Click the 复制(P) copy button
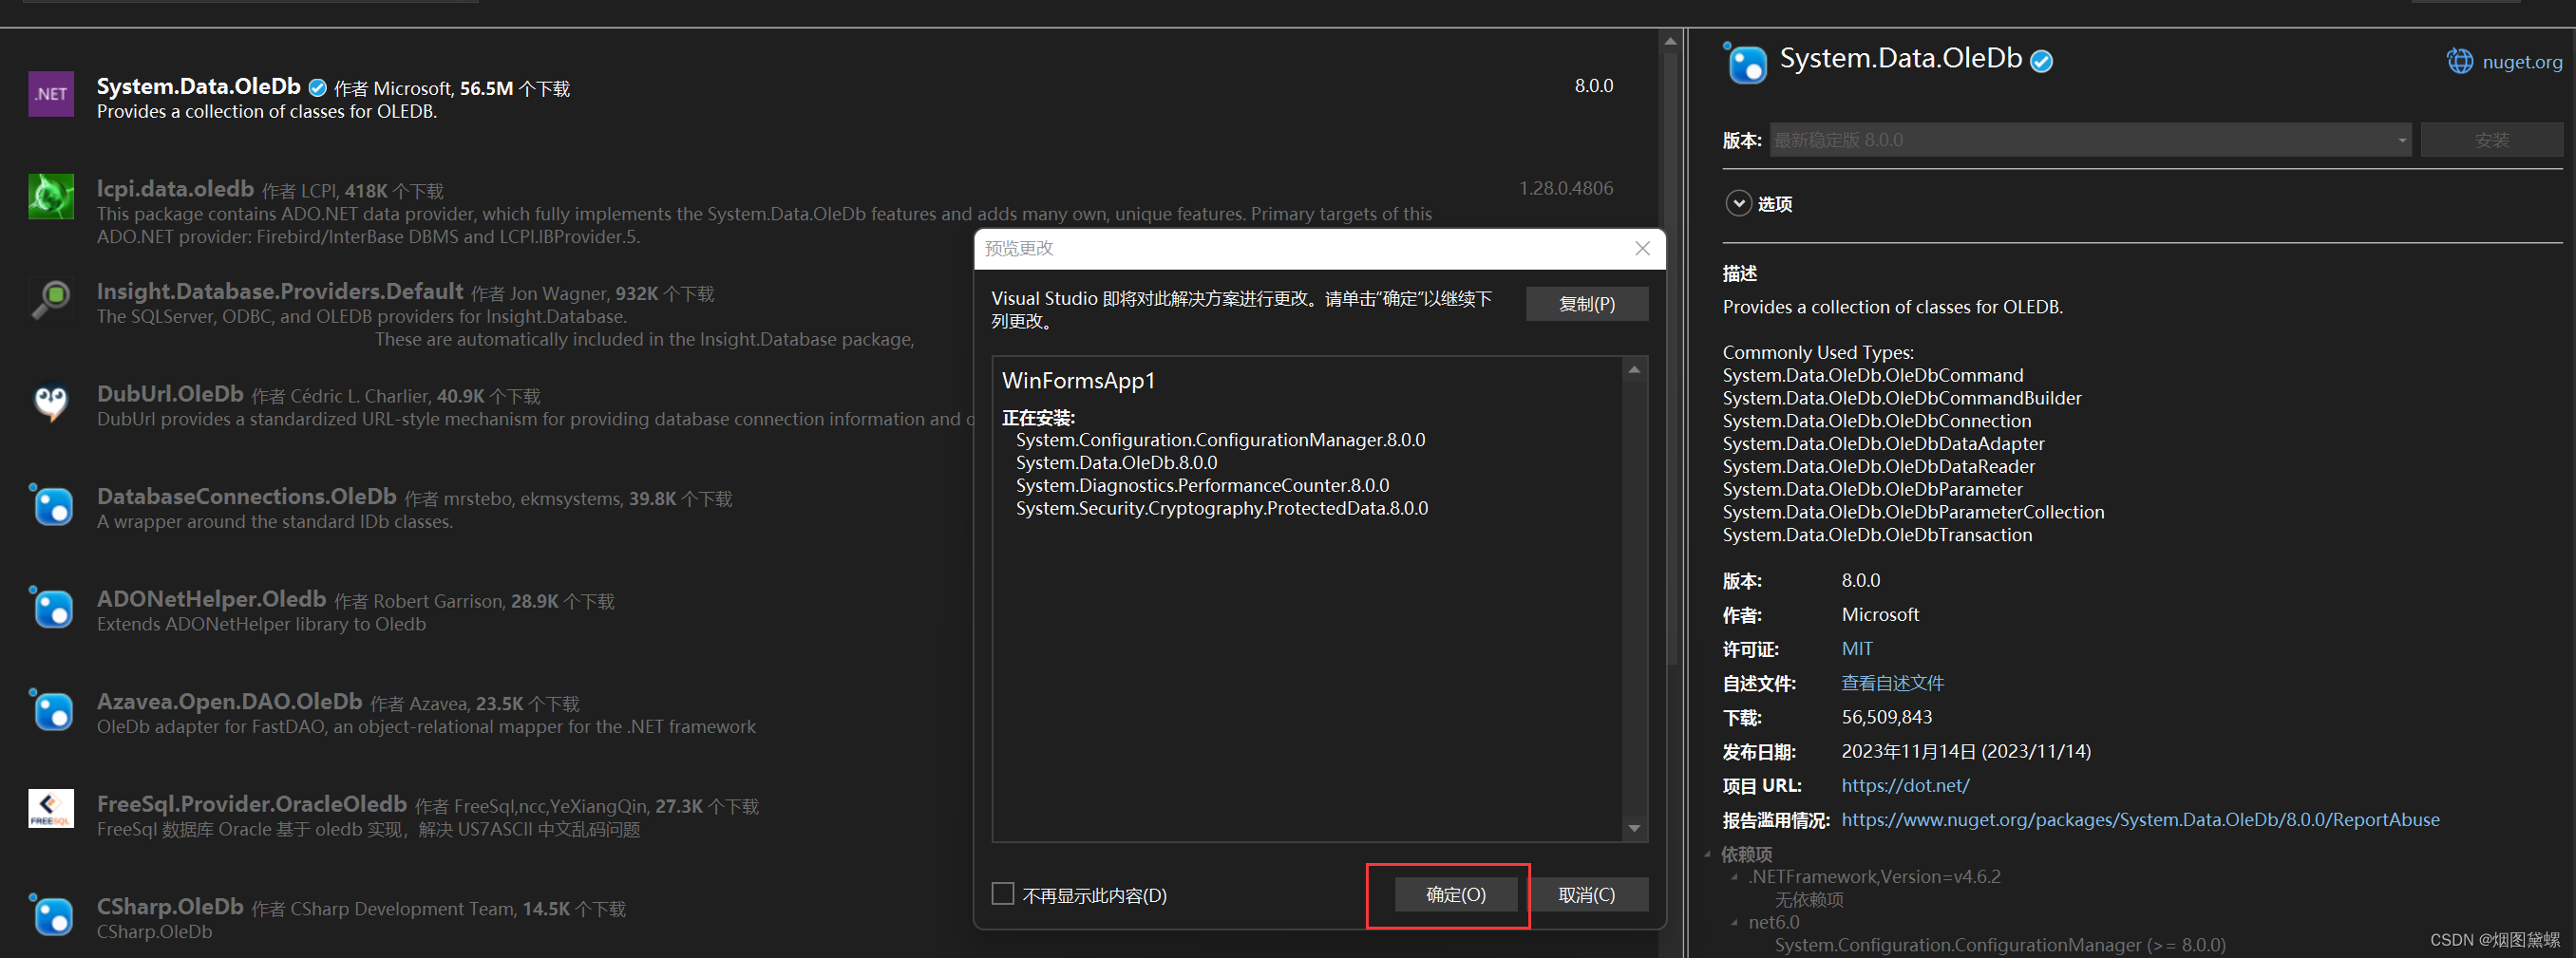This screenshot has width=2576, height=958. coord(1586,303)
